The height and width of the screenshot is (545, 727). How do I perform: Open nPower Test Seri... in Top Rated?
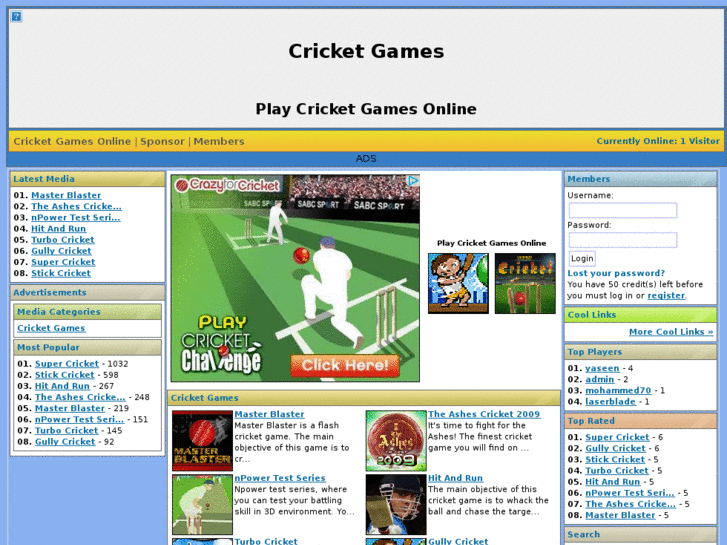click(x=630, y=493)
